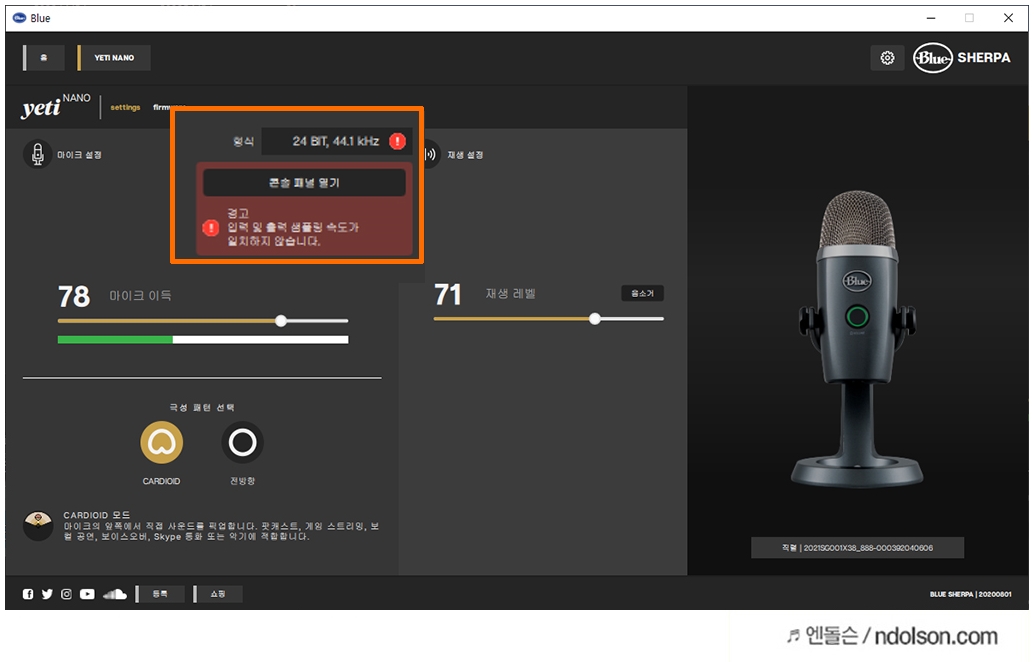Open Blue Sherpa settings gear

coord(887,58)
